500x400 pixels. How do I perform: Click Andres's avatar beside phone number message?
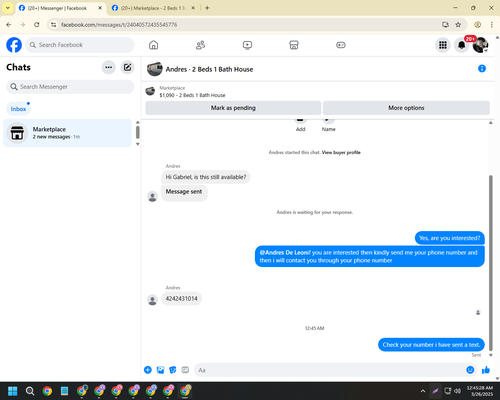(x=152, y=300)
